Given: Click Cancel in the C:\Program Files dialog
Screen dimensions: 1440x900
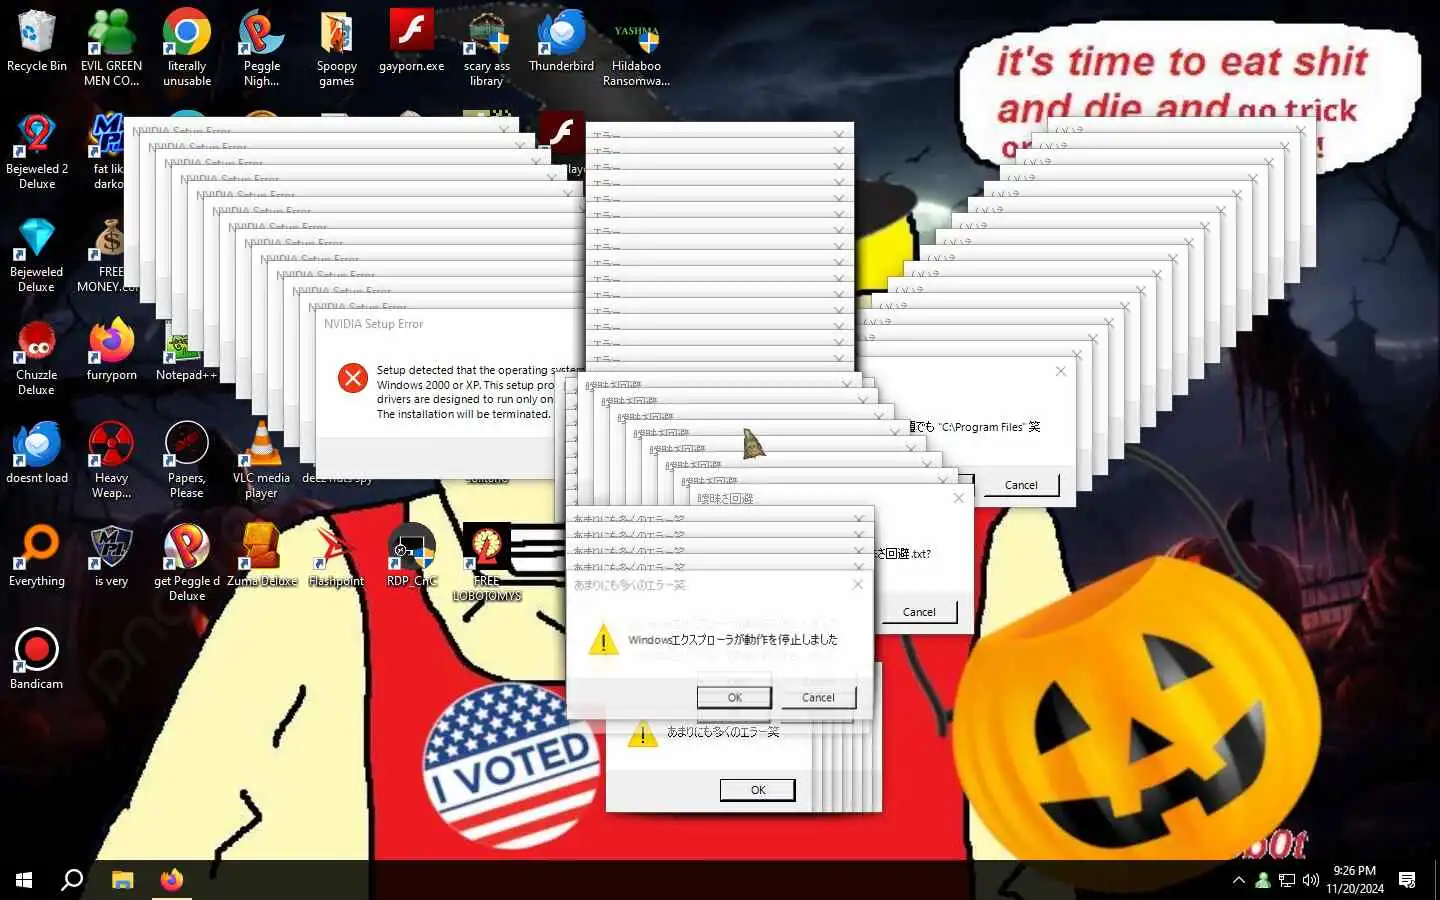Looking at the screenshot, I should point(1021,485).
